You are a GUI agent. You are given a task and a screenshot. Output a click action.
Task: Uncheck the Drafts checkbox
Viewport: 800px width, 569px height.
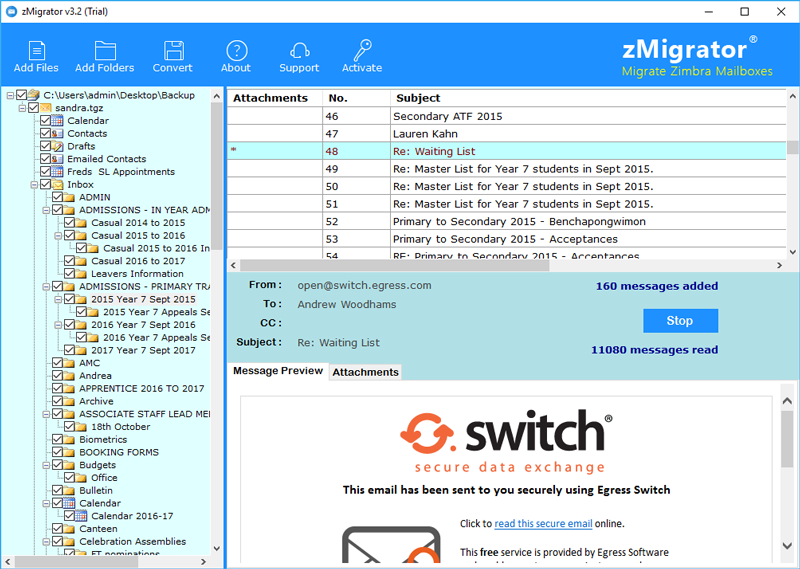coord(45,146)
